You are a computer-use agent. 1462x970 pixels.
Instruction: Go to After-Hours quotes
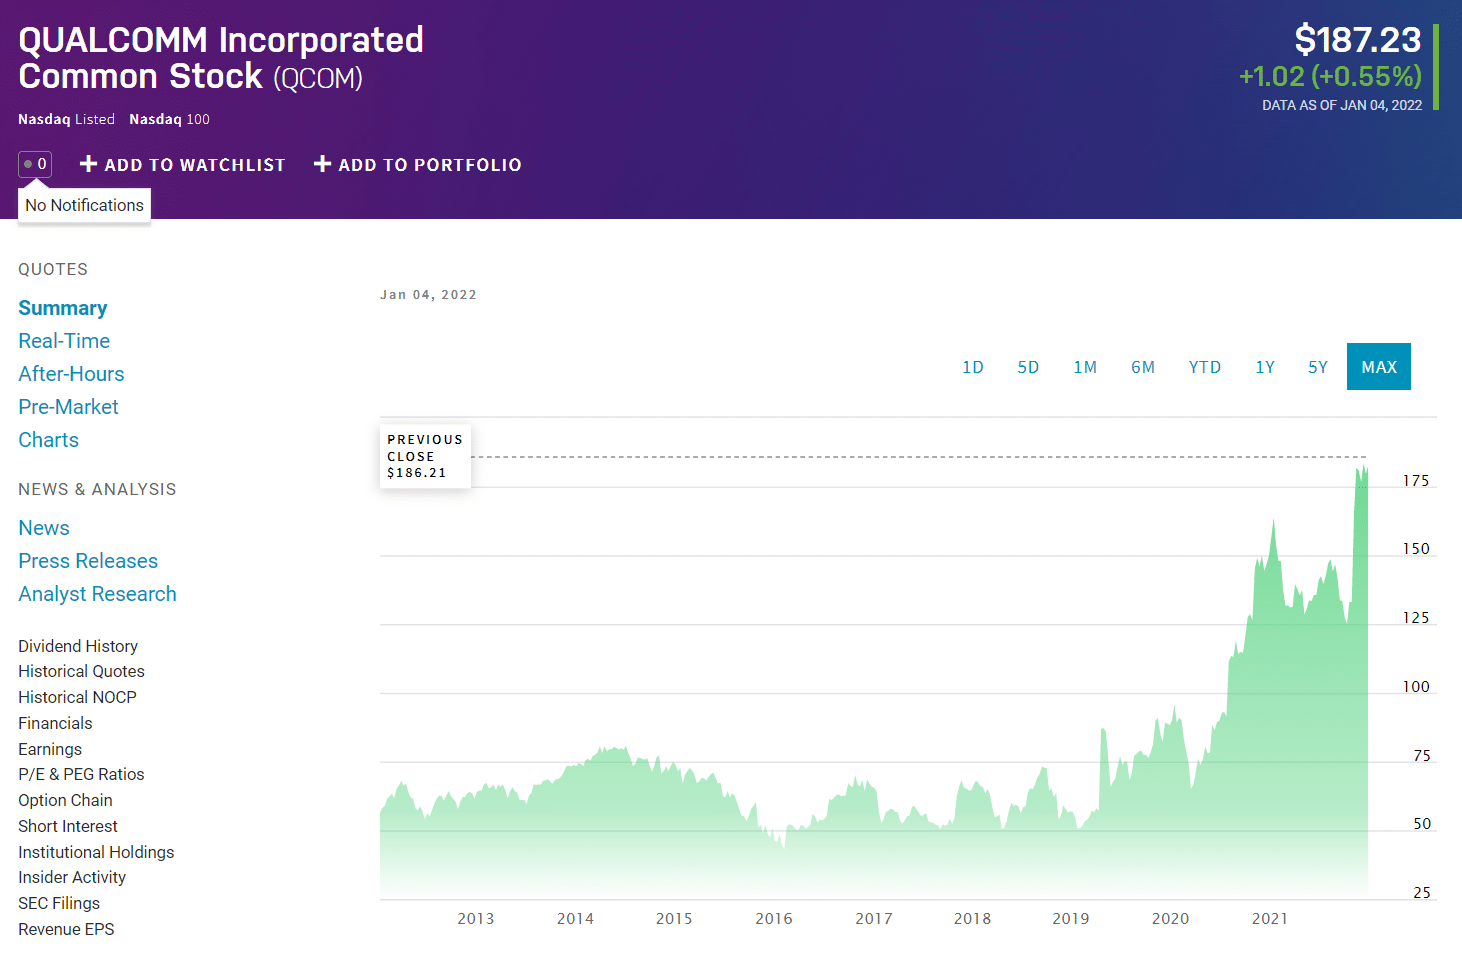(71, 374)
